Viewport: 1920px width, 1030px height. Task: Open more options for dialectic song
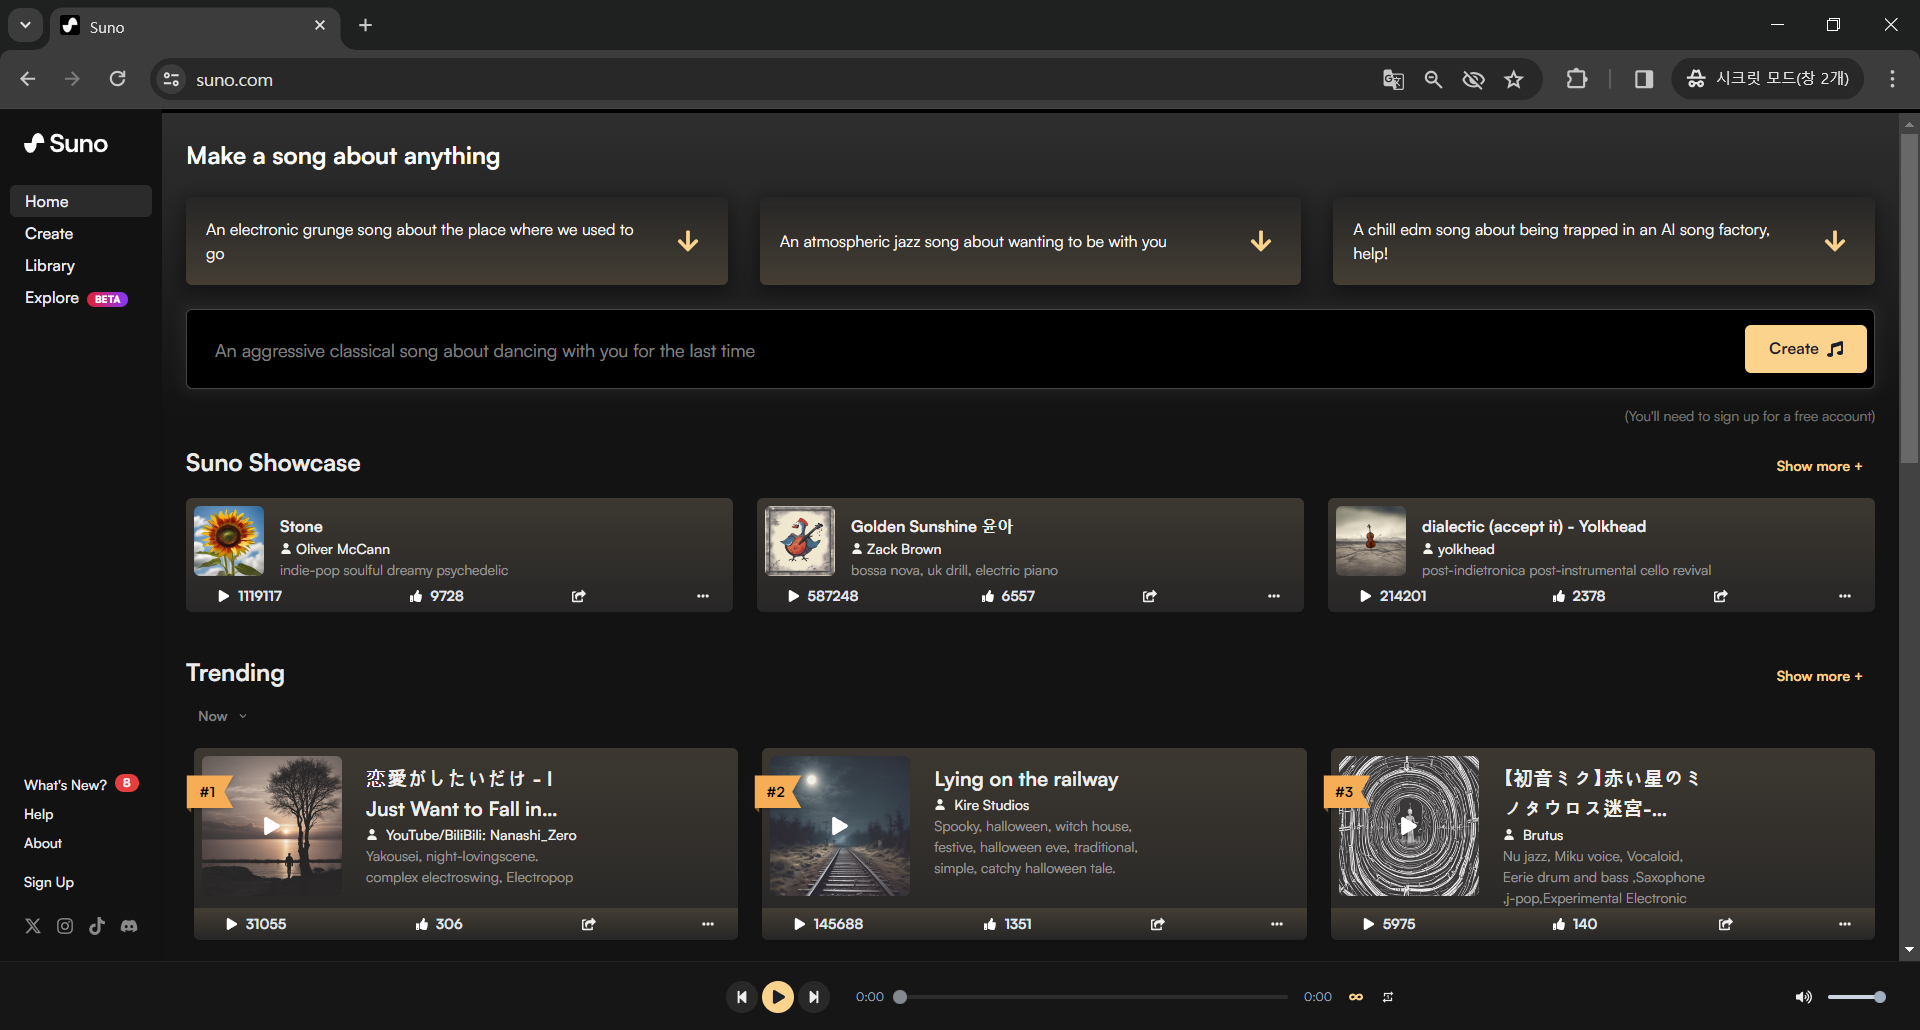coord(1845,596)
